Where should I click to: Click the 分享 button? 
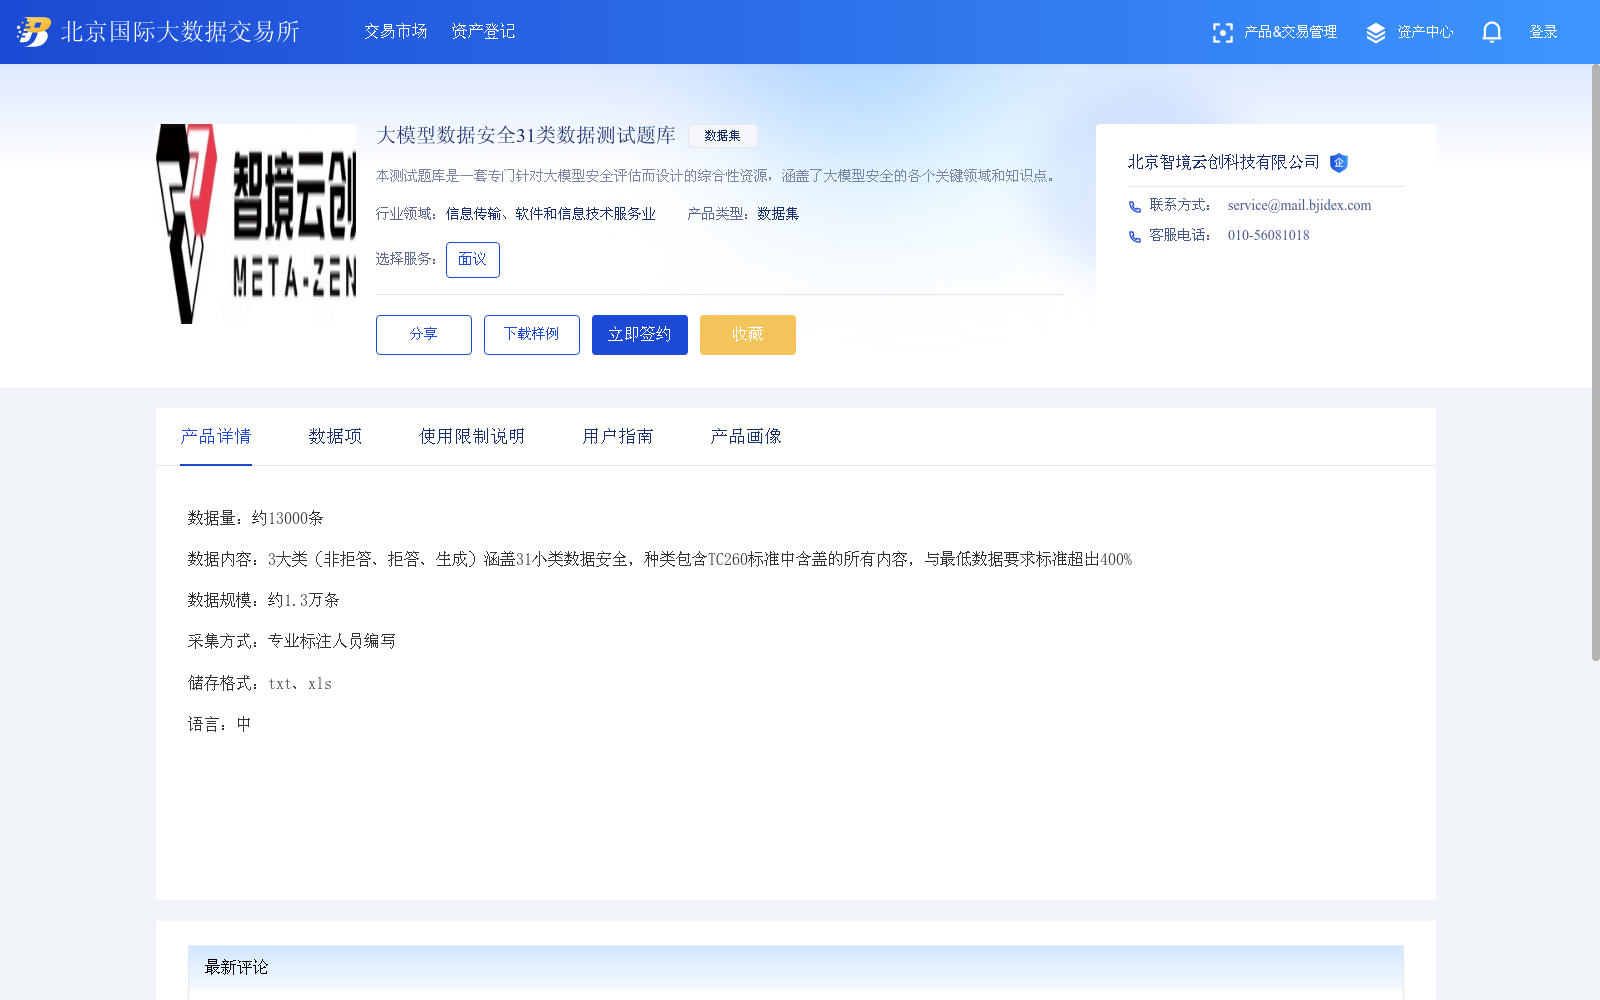click(x=424, y=335)
